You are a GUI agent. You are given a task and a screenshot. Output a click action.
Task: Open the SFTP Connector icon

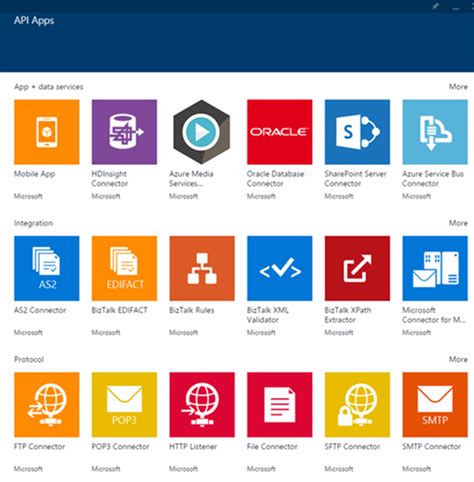click(x=357, y=405)
